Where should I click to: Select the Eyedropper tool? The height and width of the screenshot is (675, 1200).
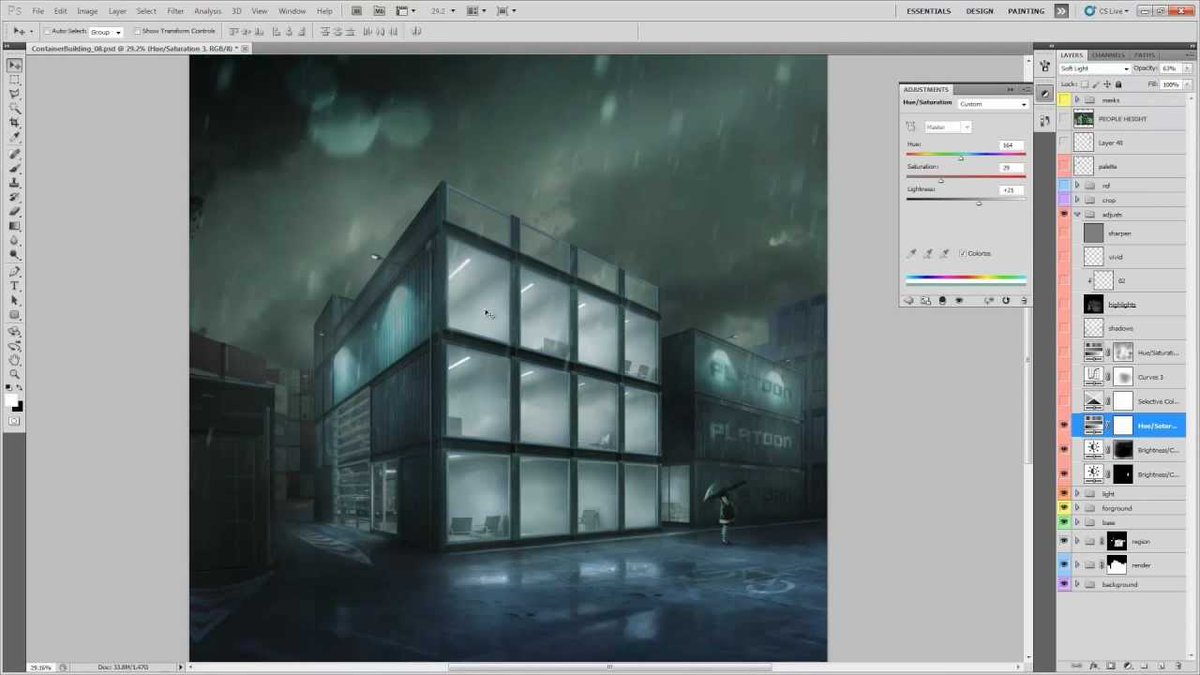15,136
